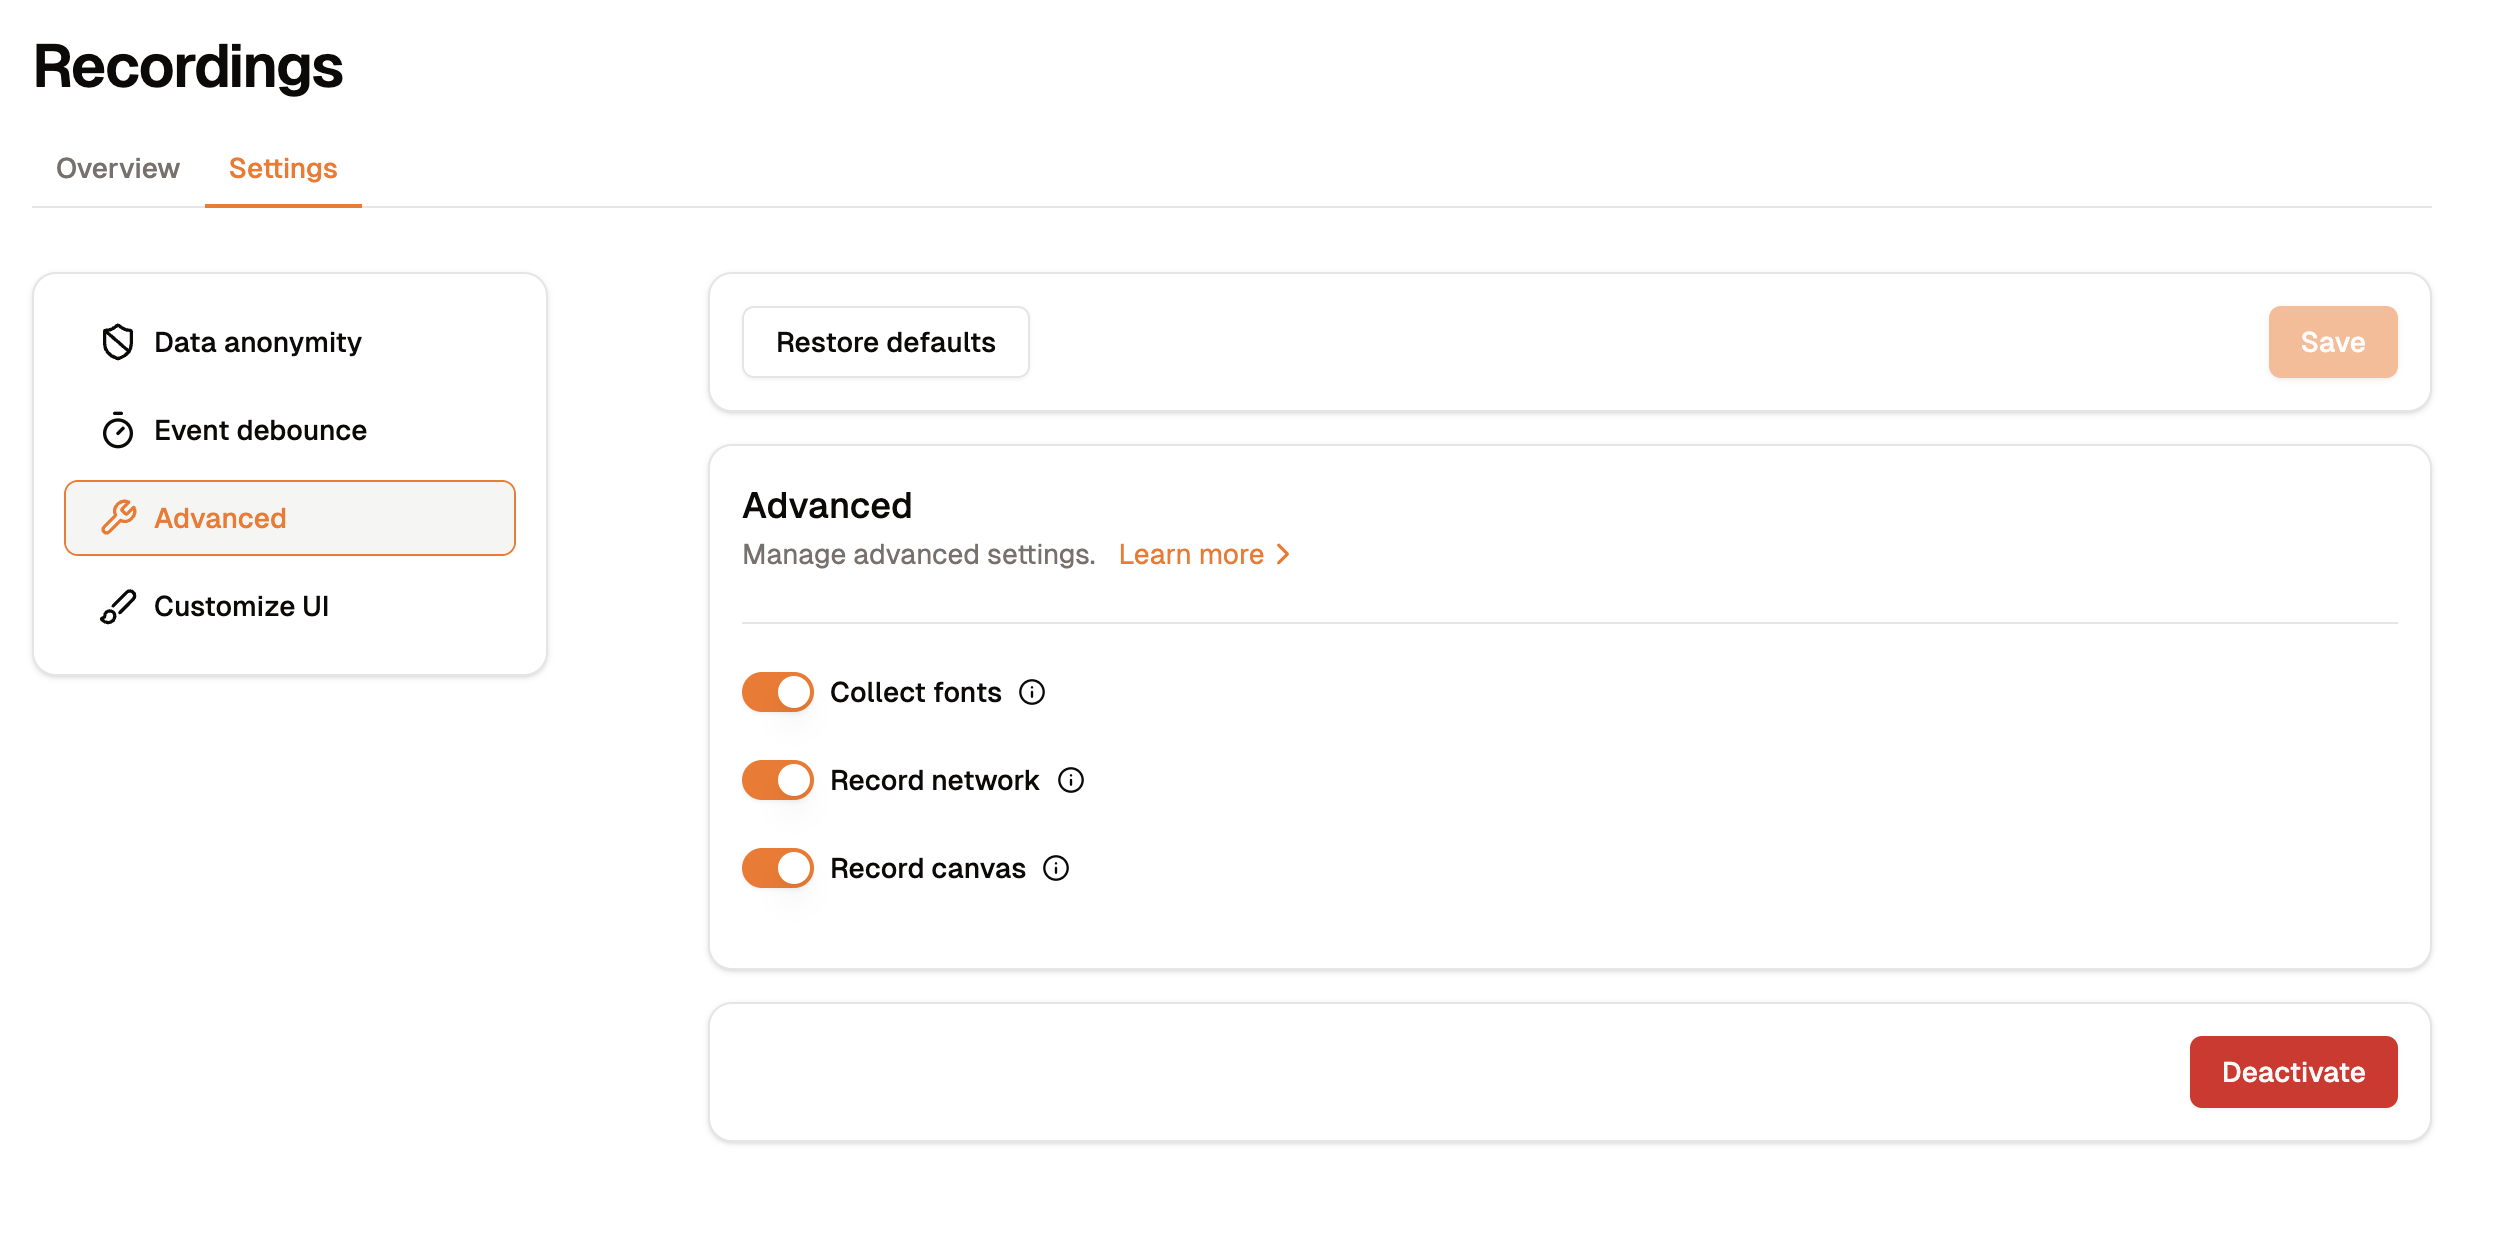Save current recording settings
The image size is (2512, 1246).
(x=2333, y=341)
